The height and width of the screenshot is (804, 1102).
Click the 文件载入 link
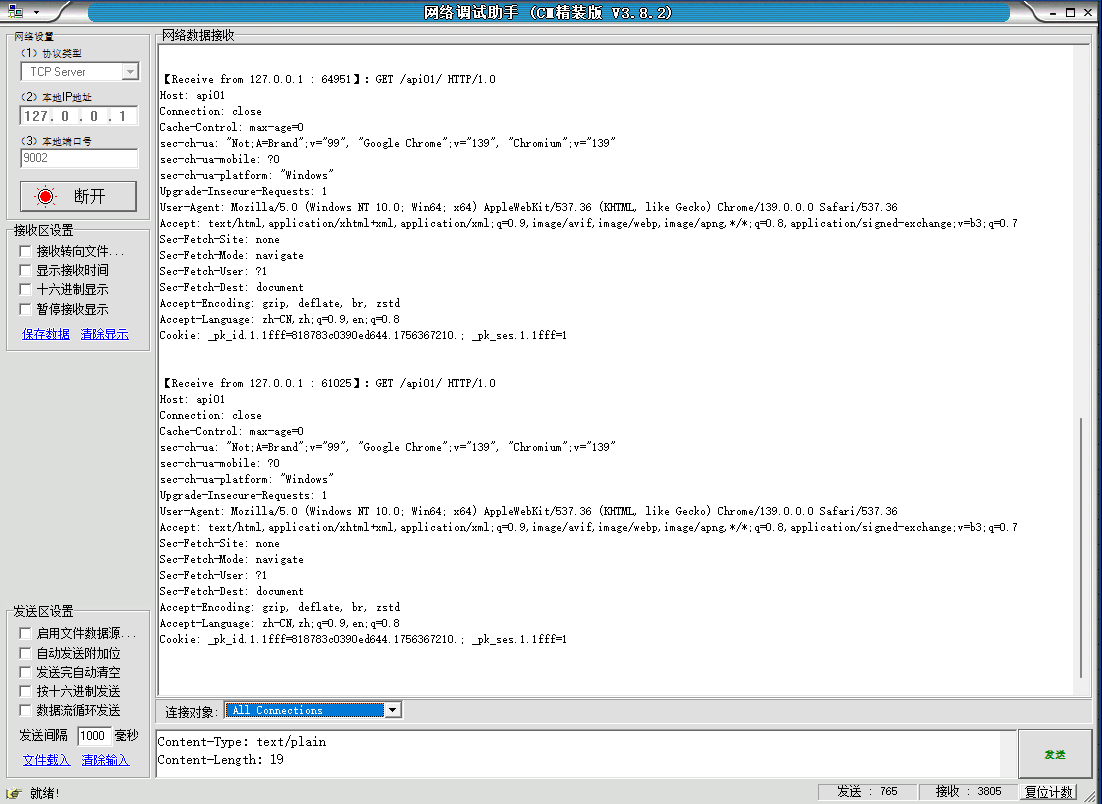point(46,760)
